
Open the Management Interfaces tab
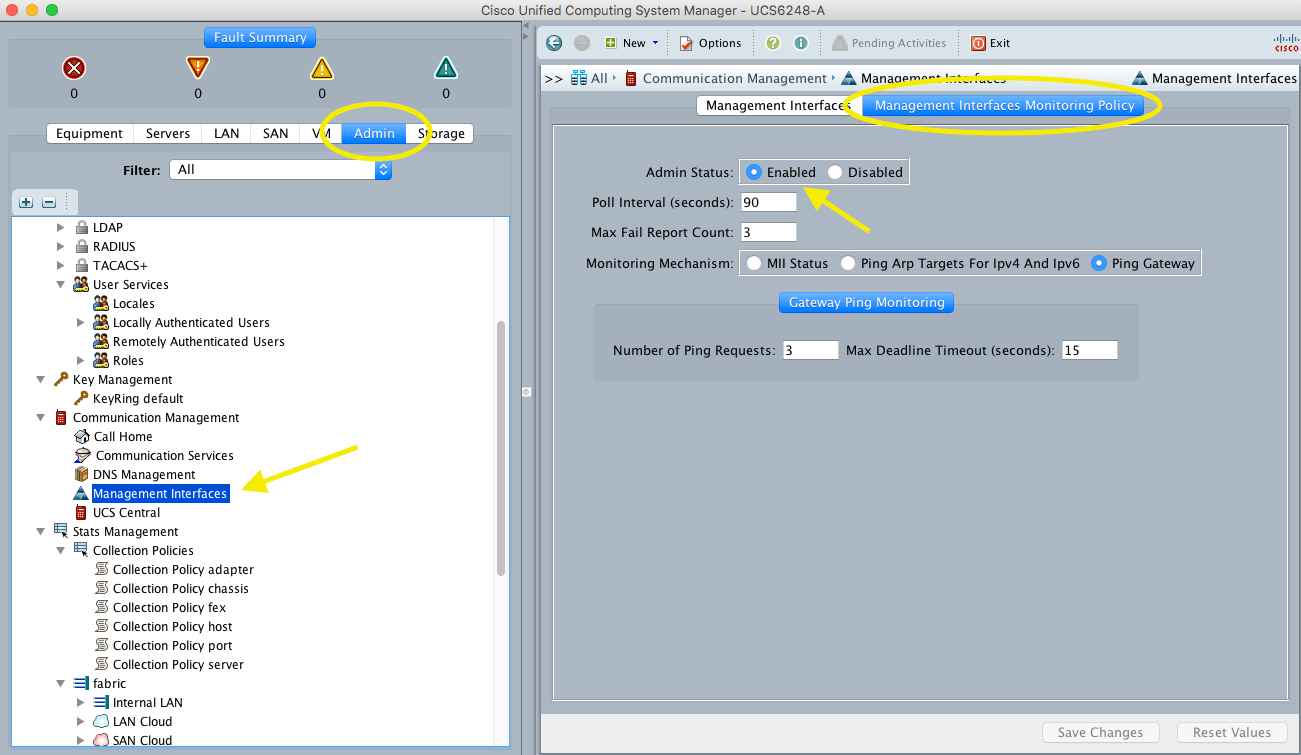point(777,106)
